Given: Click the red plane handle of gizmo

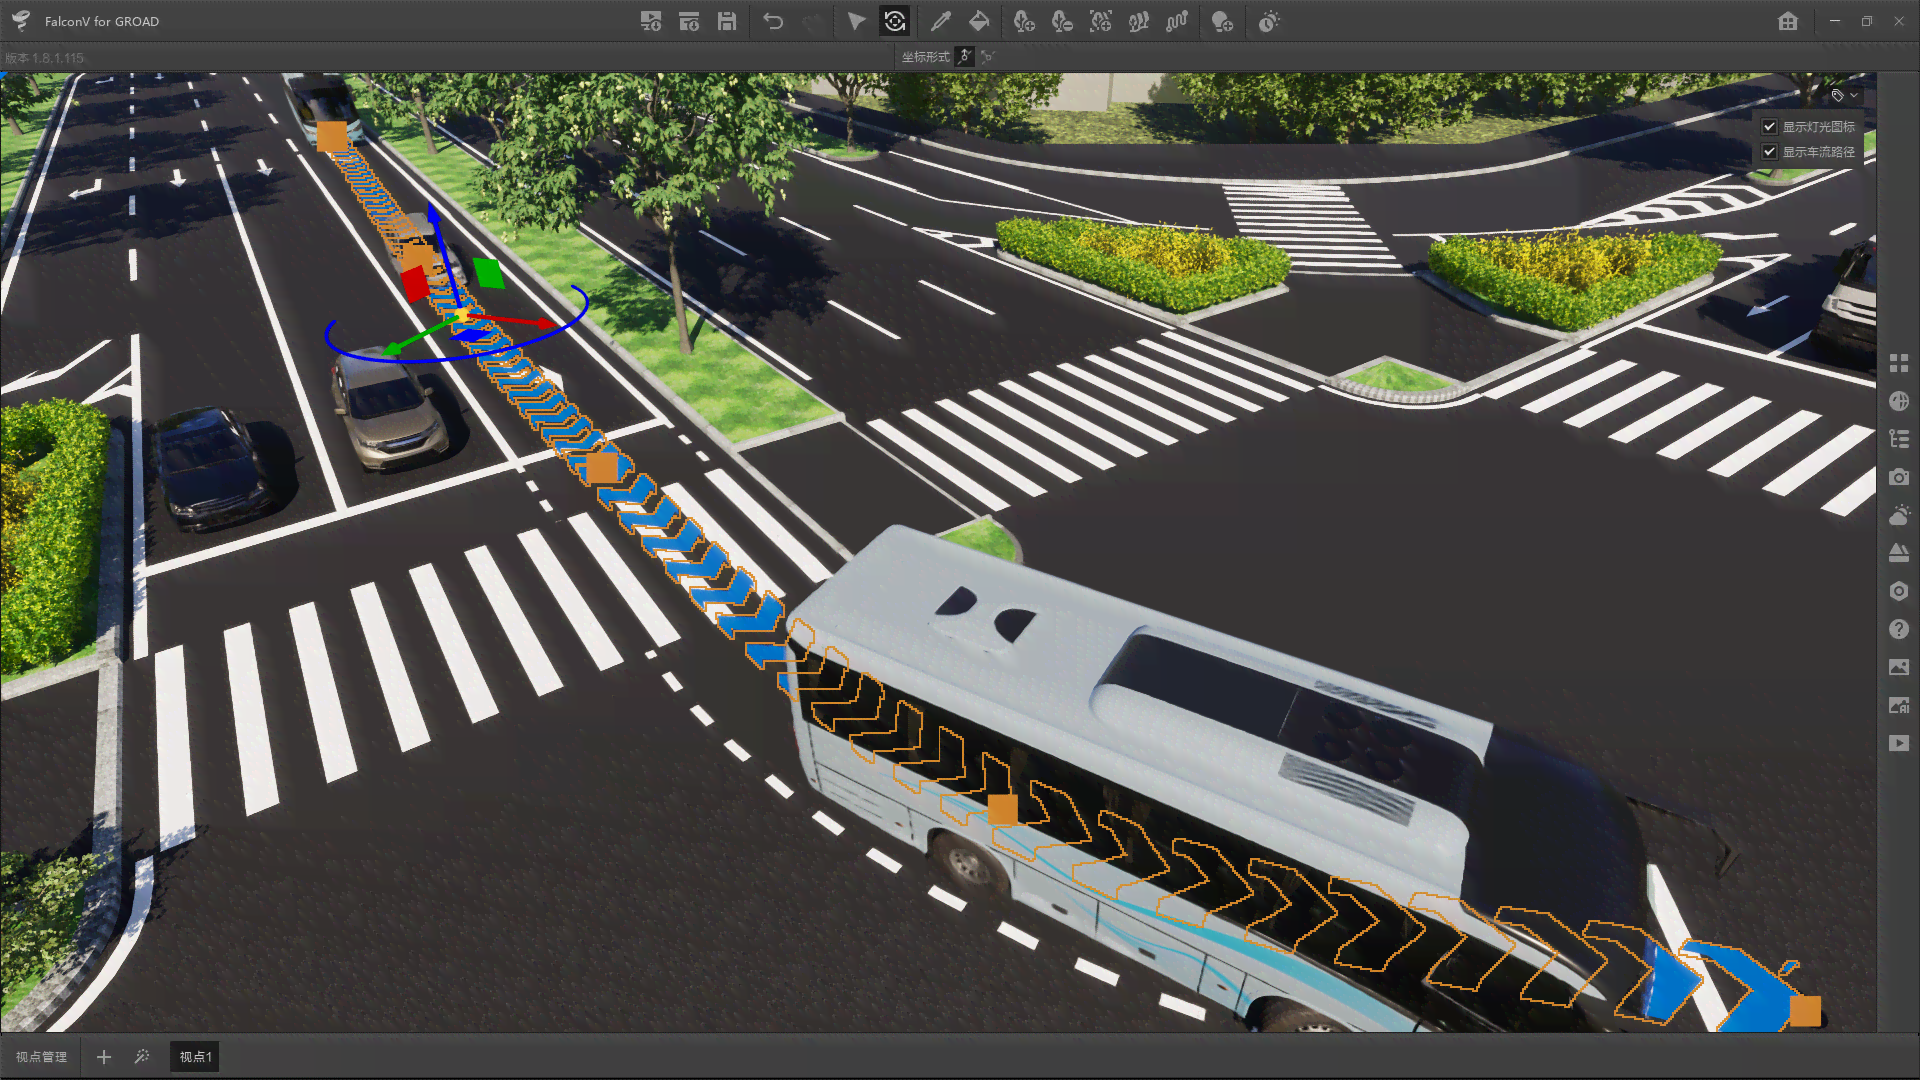Looking at the screenshot, I should click(x=415, y=283).
